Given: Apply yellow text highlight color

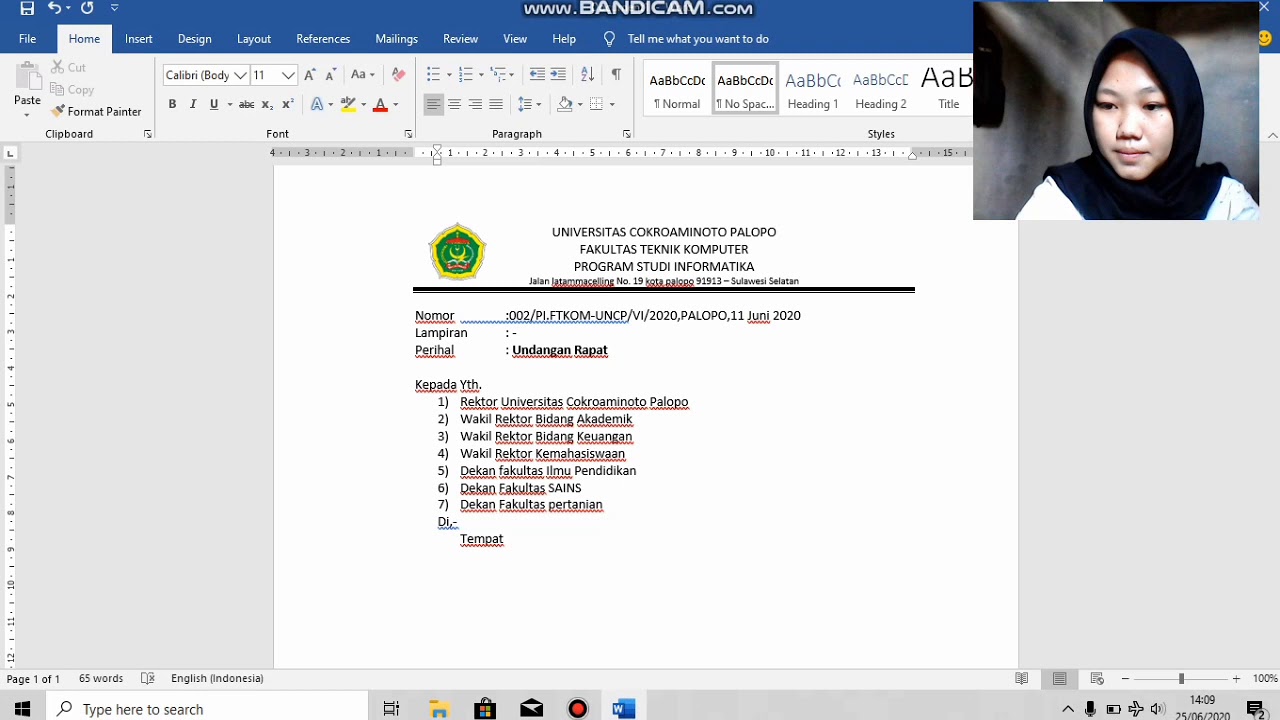Looking at the screenshot, I should tap(348, 104).
